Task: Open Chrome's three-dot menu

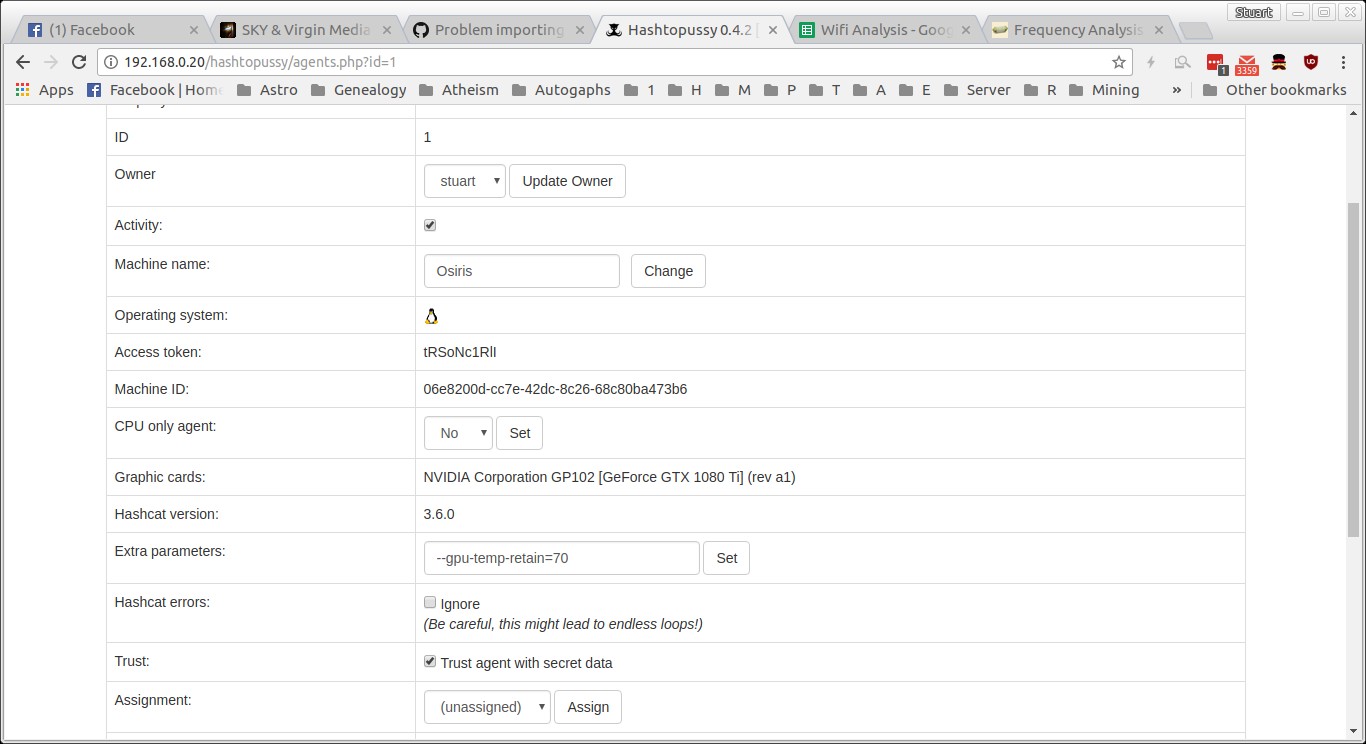Action: click(1344, 62)
